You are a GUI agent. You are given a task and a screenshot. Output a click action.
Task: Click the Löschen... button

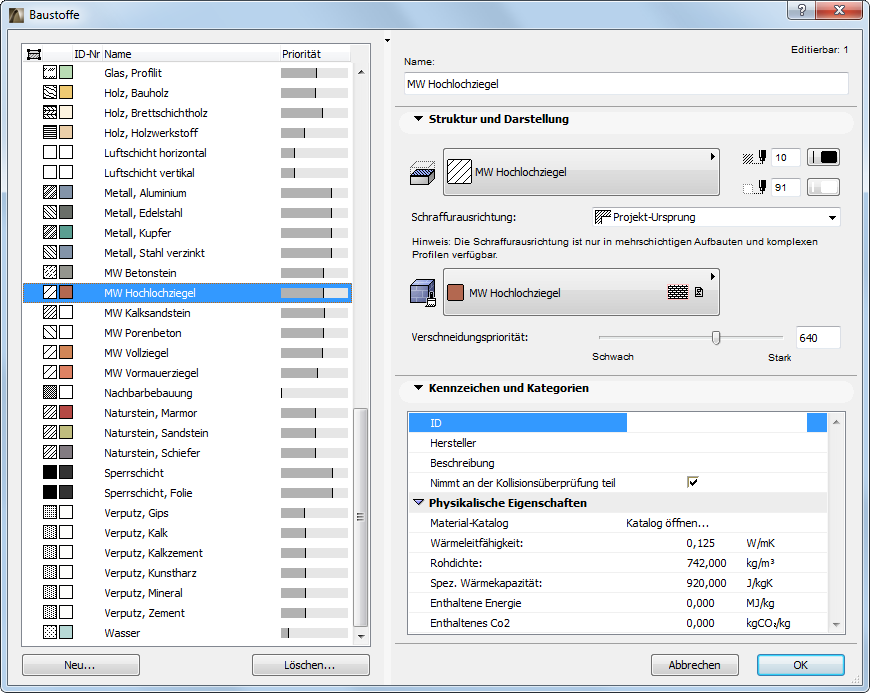311,665
